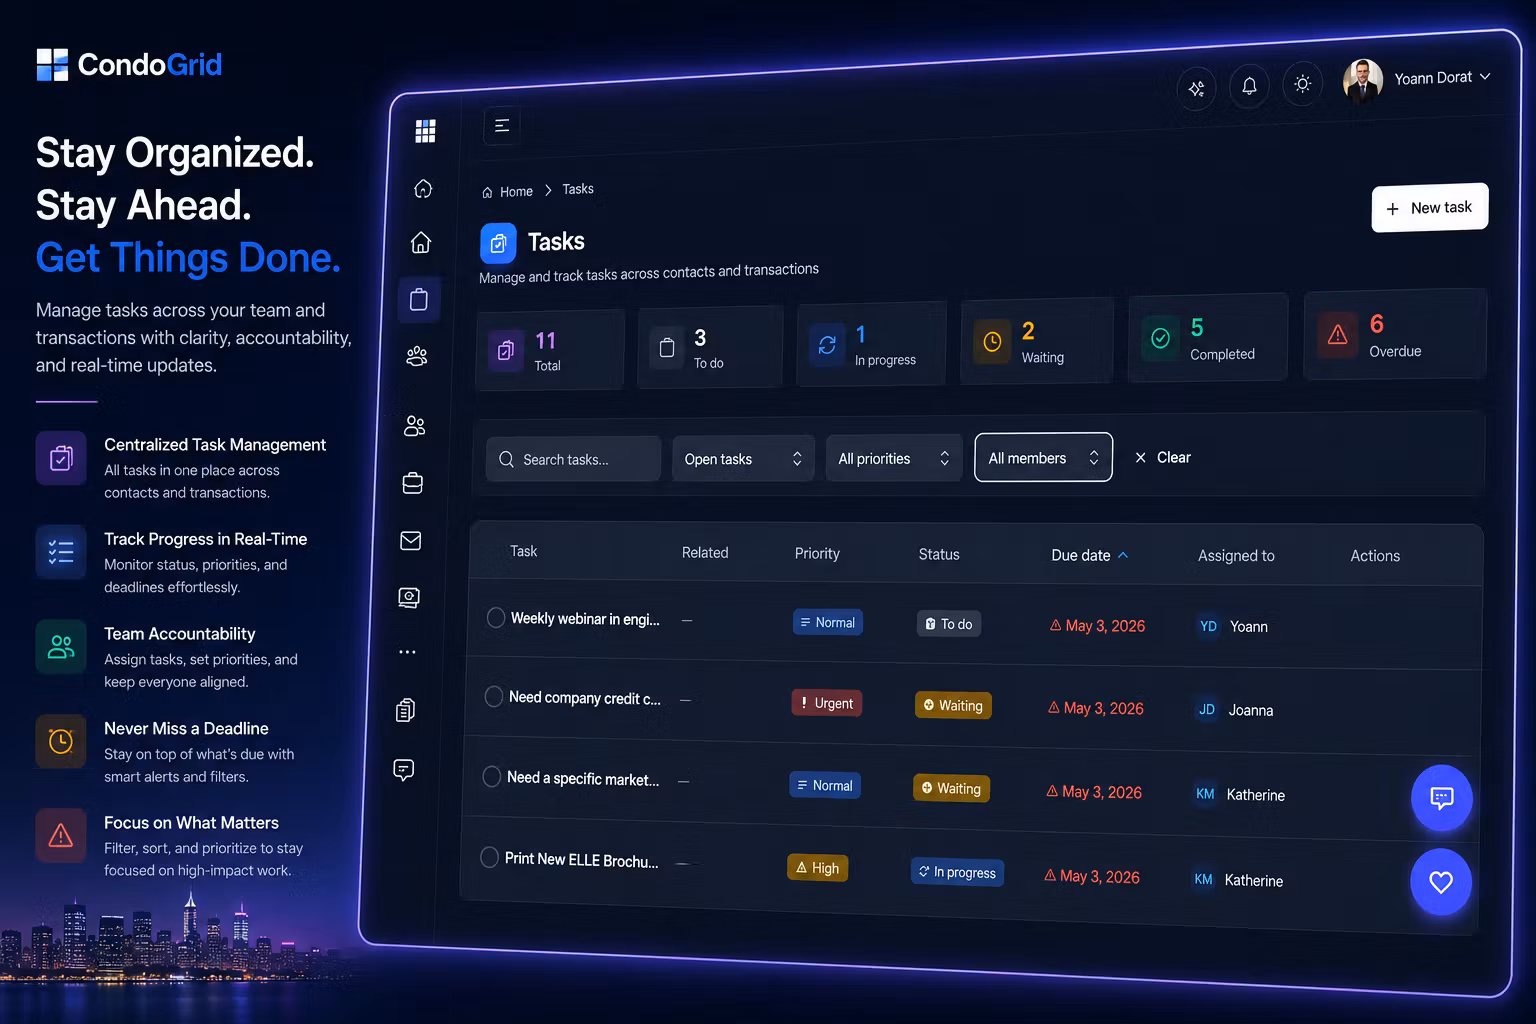Click the To do status badge in table
Viewport: 1536px width, 1024px height.
[x=948, y=624]
